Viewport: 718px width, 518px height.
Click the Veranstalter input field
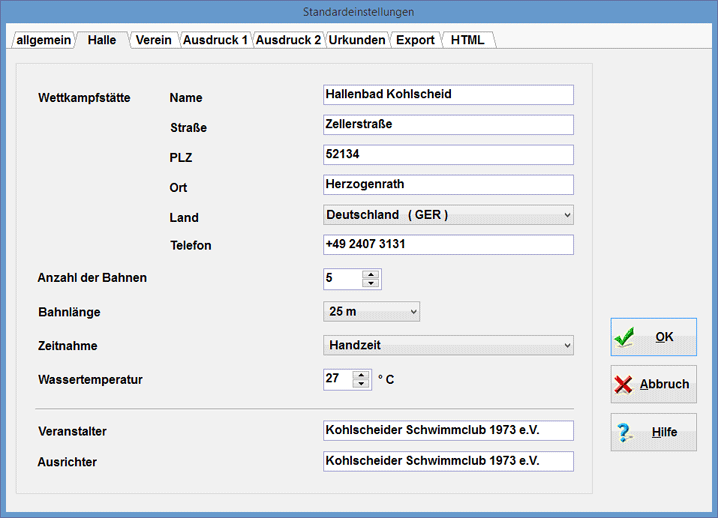[x=448, y=430]
